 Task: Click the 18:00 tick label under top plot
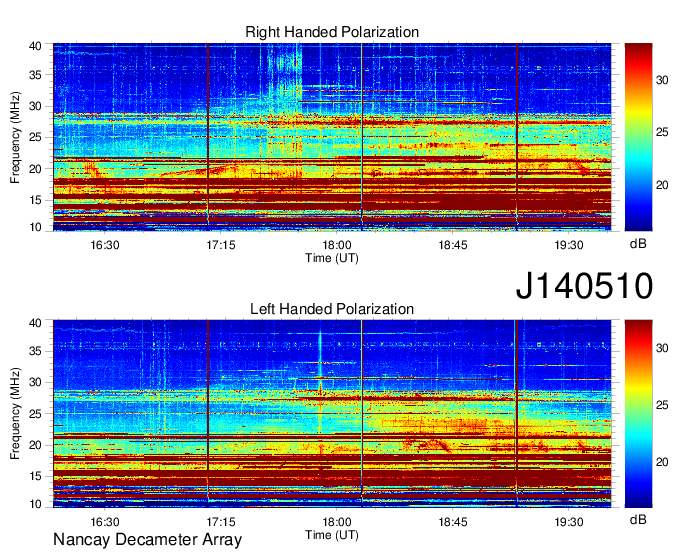[x=337, y=245]
